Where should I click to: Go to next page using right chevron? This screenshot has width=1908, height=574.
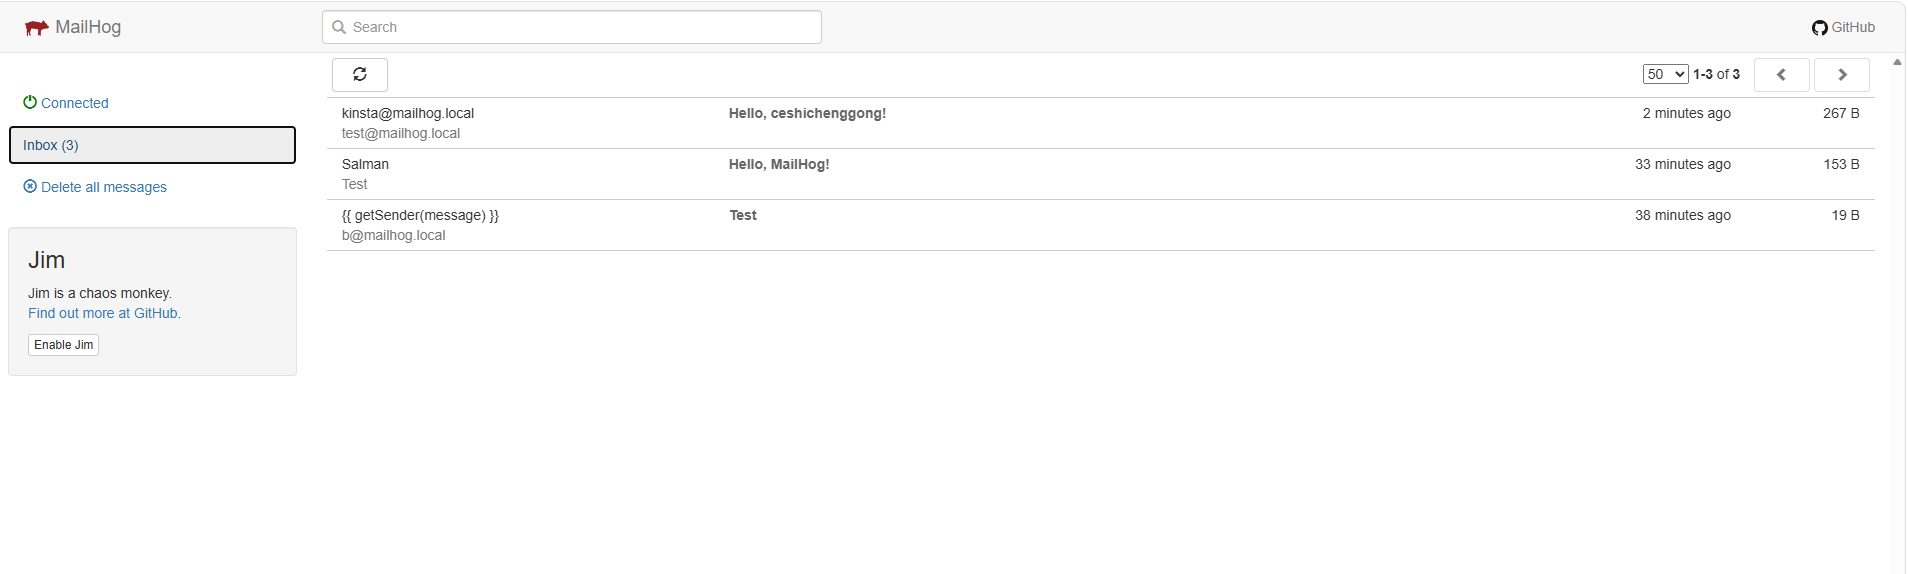click(x=1842, y=75)
